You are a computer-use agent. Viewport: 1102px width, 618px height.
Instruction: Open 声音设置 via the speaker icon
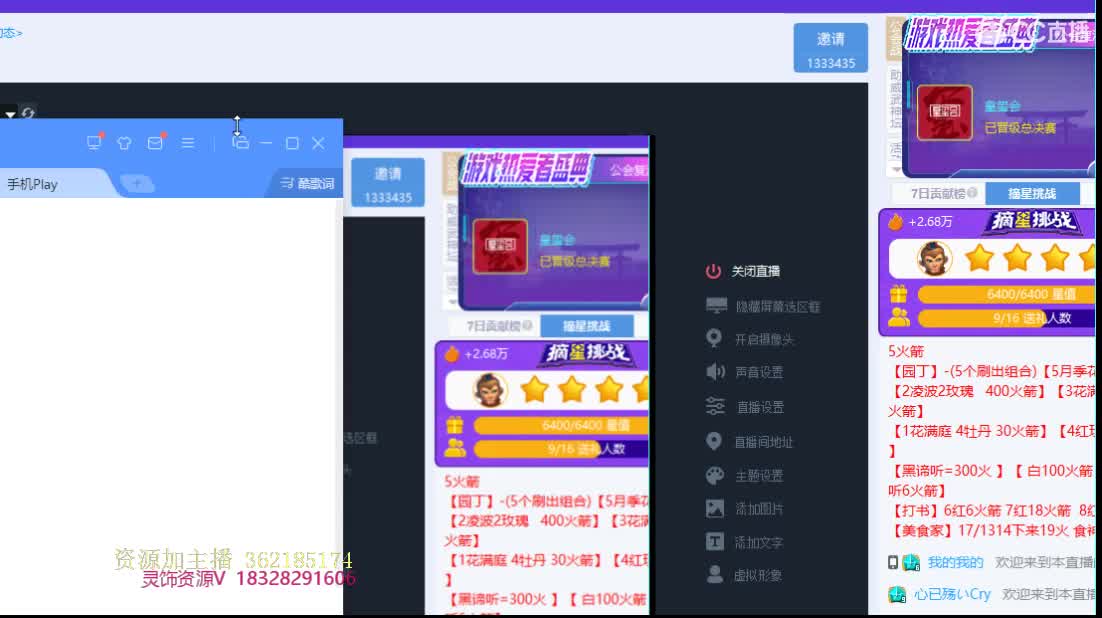(x=713, y=373)
